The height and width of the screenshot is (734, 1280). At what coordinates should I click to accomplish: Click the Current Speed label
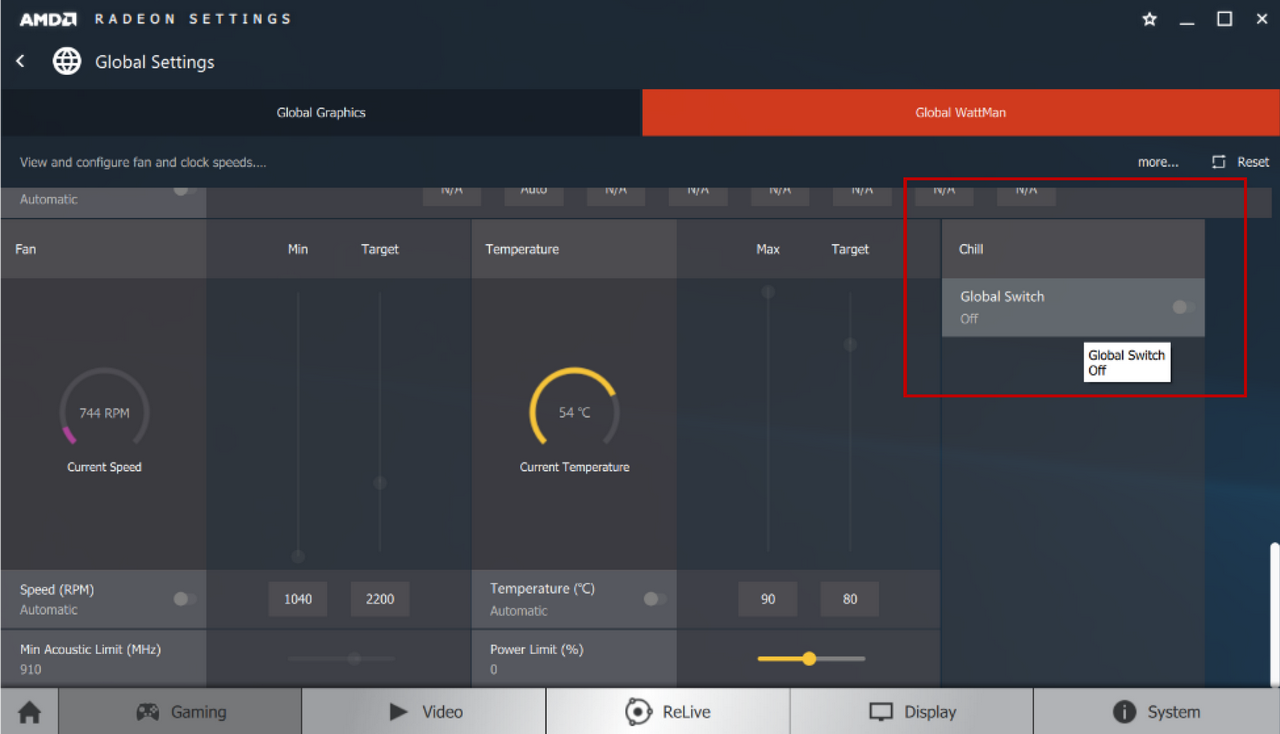104,467
